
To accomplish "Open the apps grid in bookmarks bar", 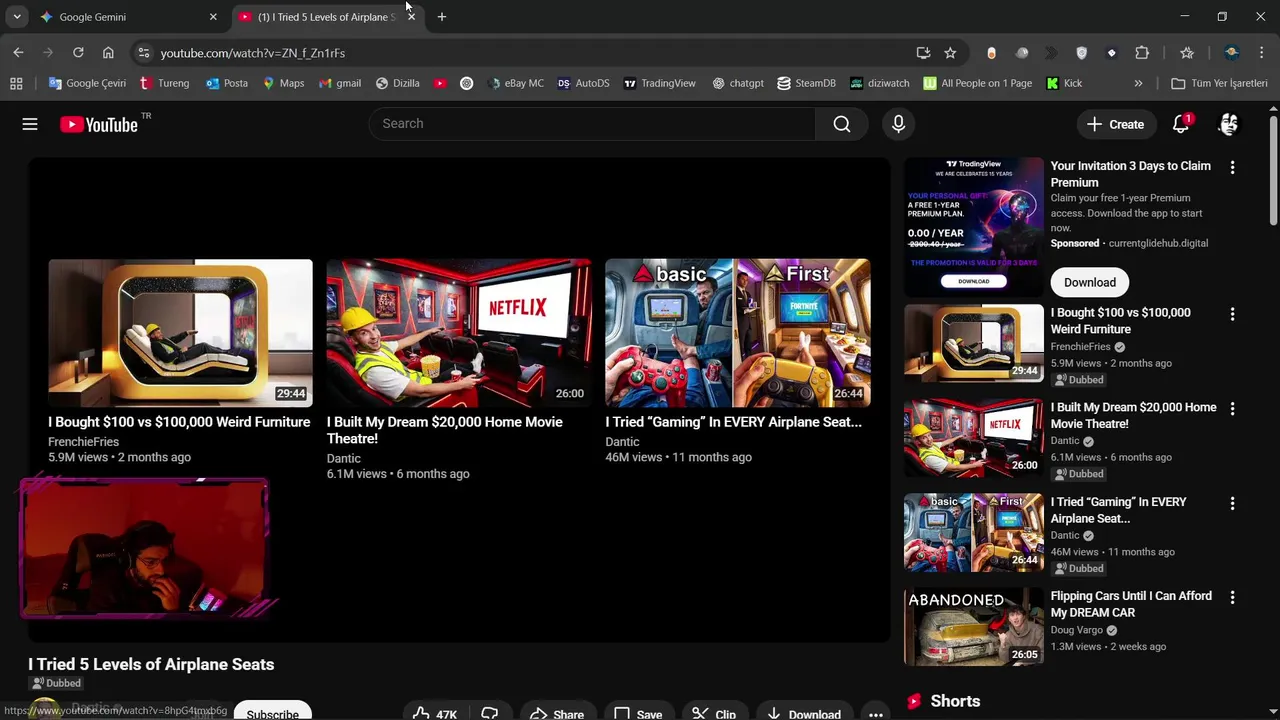I will 16,83.
